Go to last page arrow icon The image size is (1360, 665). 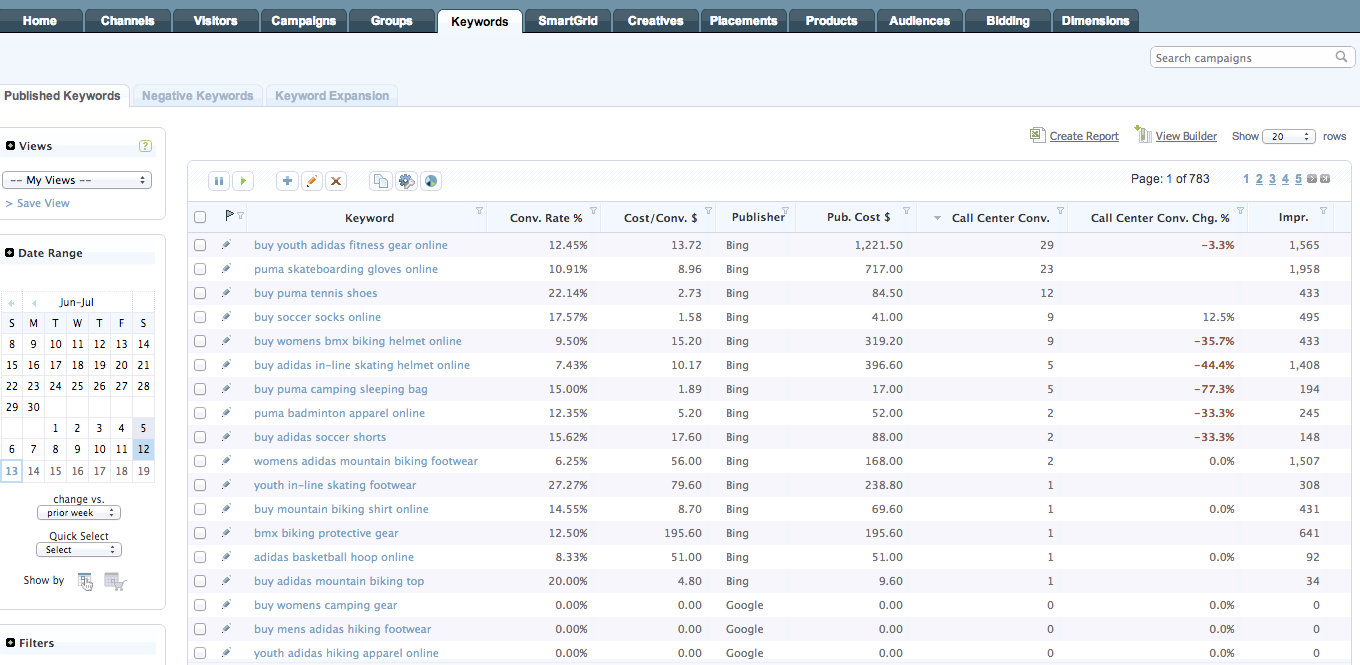(x=1325, y=179)
